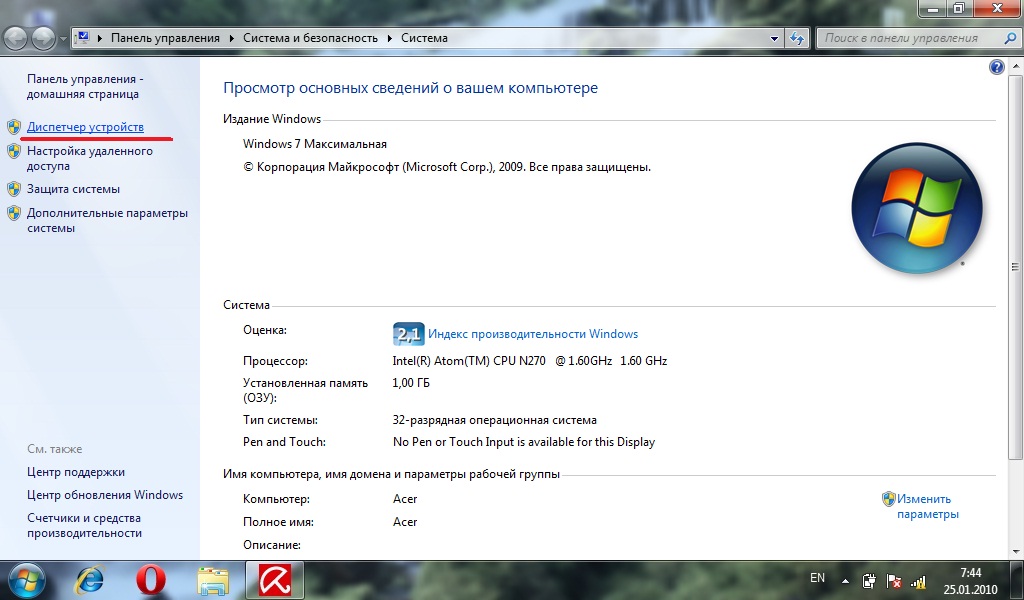The width and height of the screenshot is (1024, 600).
Task: Open Счетчики и средства производительности link
Action: pyautogui.click(x=84, y=526)
